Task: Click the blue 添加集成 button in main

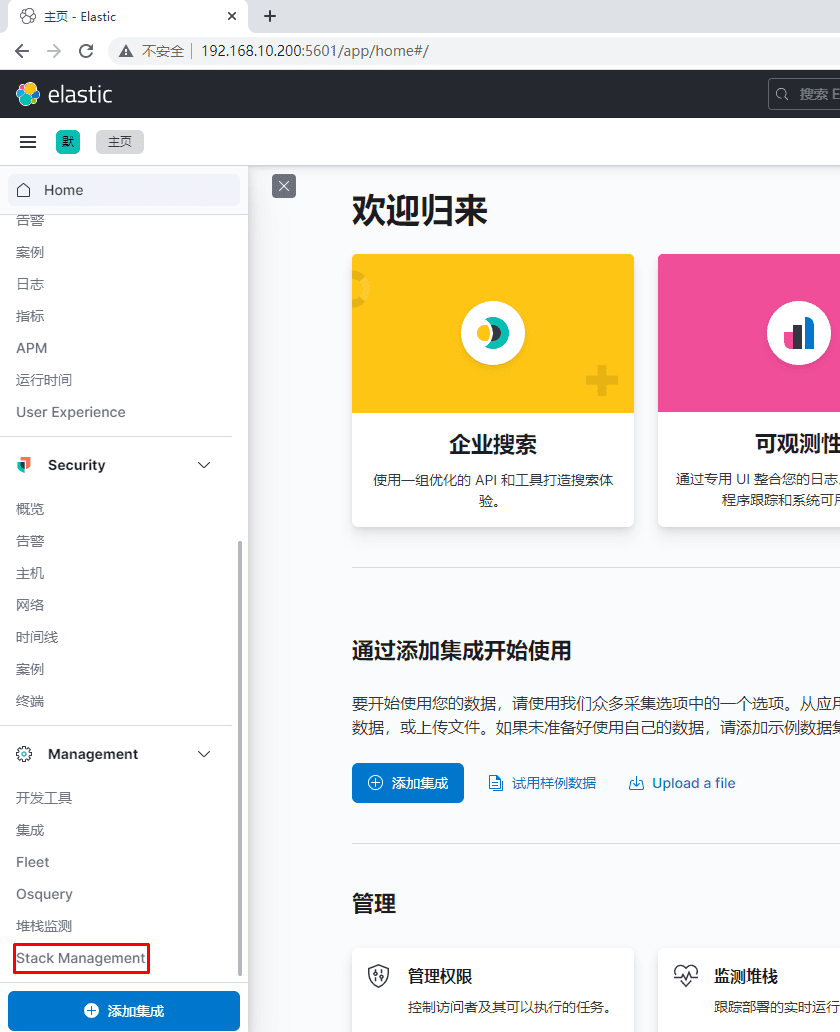Action: pos(407,783)
